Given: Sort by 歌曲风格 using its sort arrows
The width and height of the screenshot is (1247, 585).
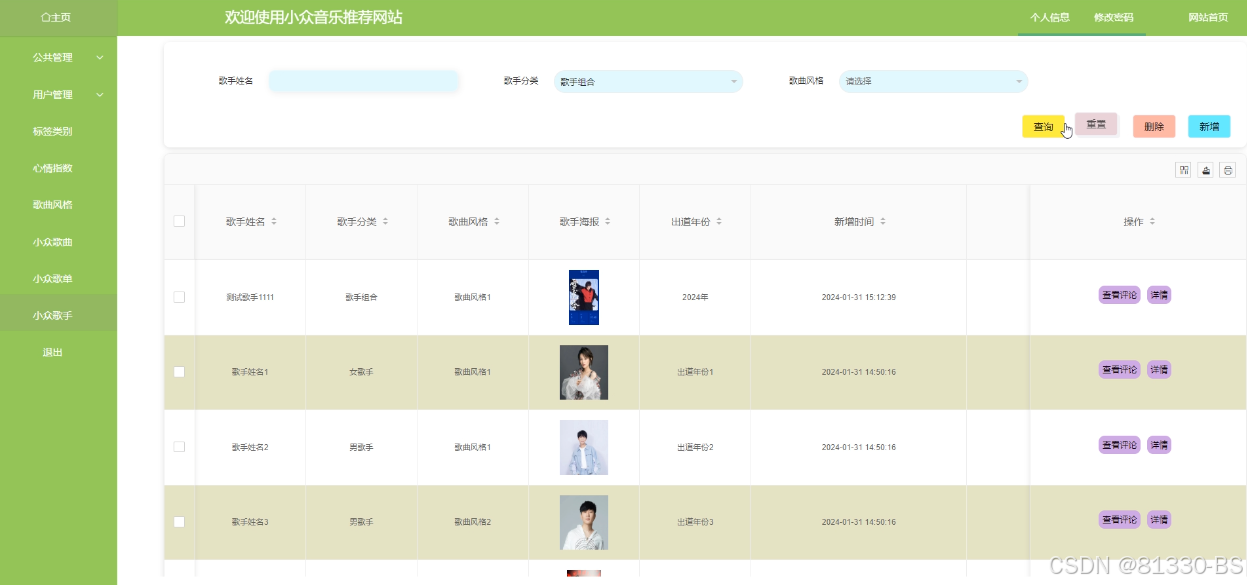Looking at the screenshot, I should pos(496,222).
